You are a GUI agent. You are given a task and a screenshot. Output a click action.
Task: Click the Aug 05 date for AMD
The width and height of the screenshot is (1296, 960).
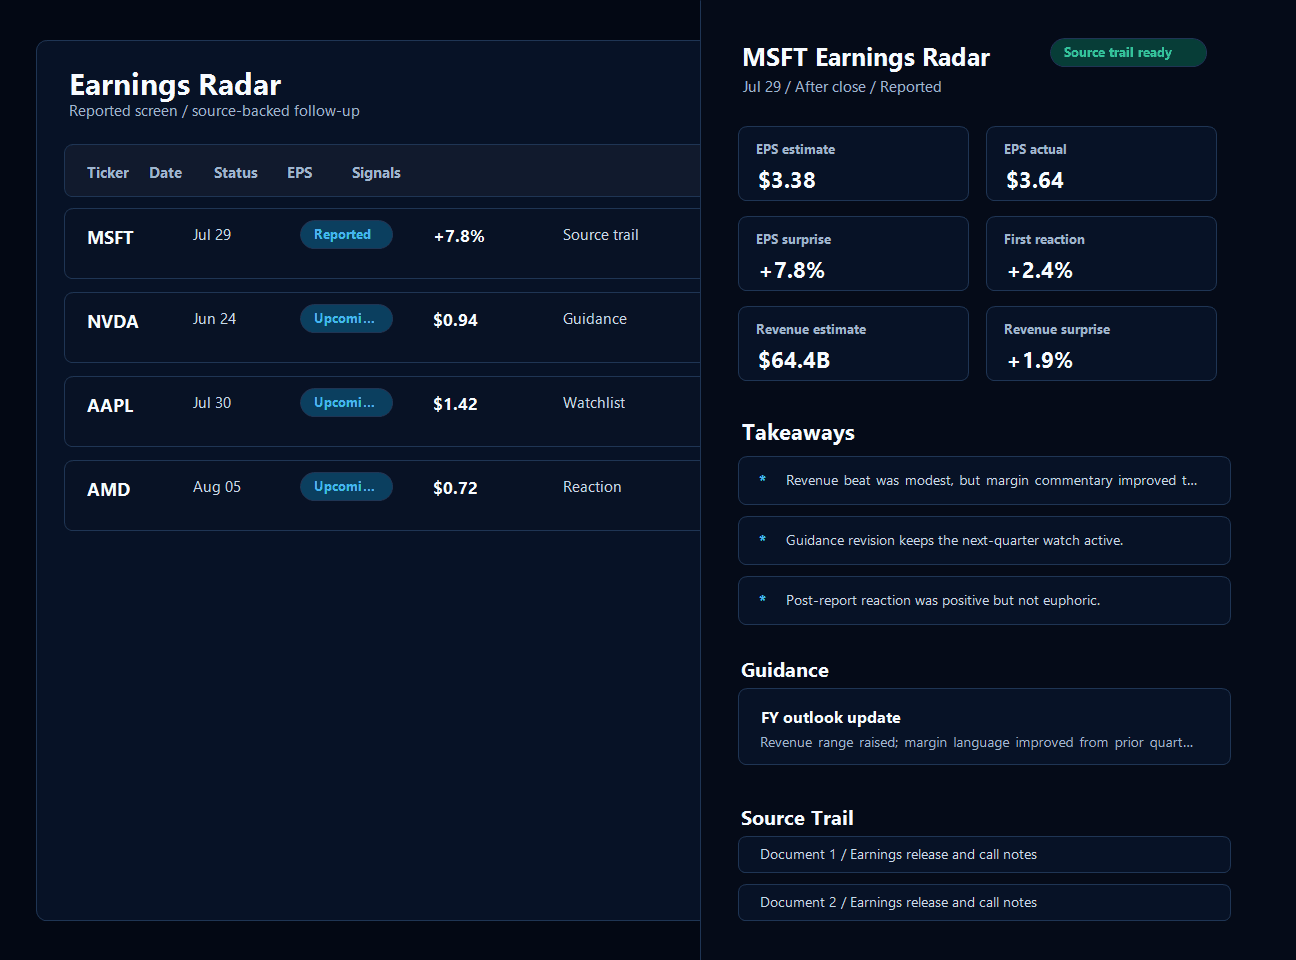[x=217, y=486]
